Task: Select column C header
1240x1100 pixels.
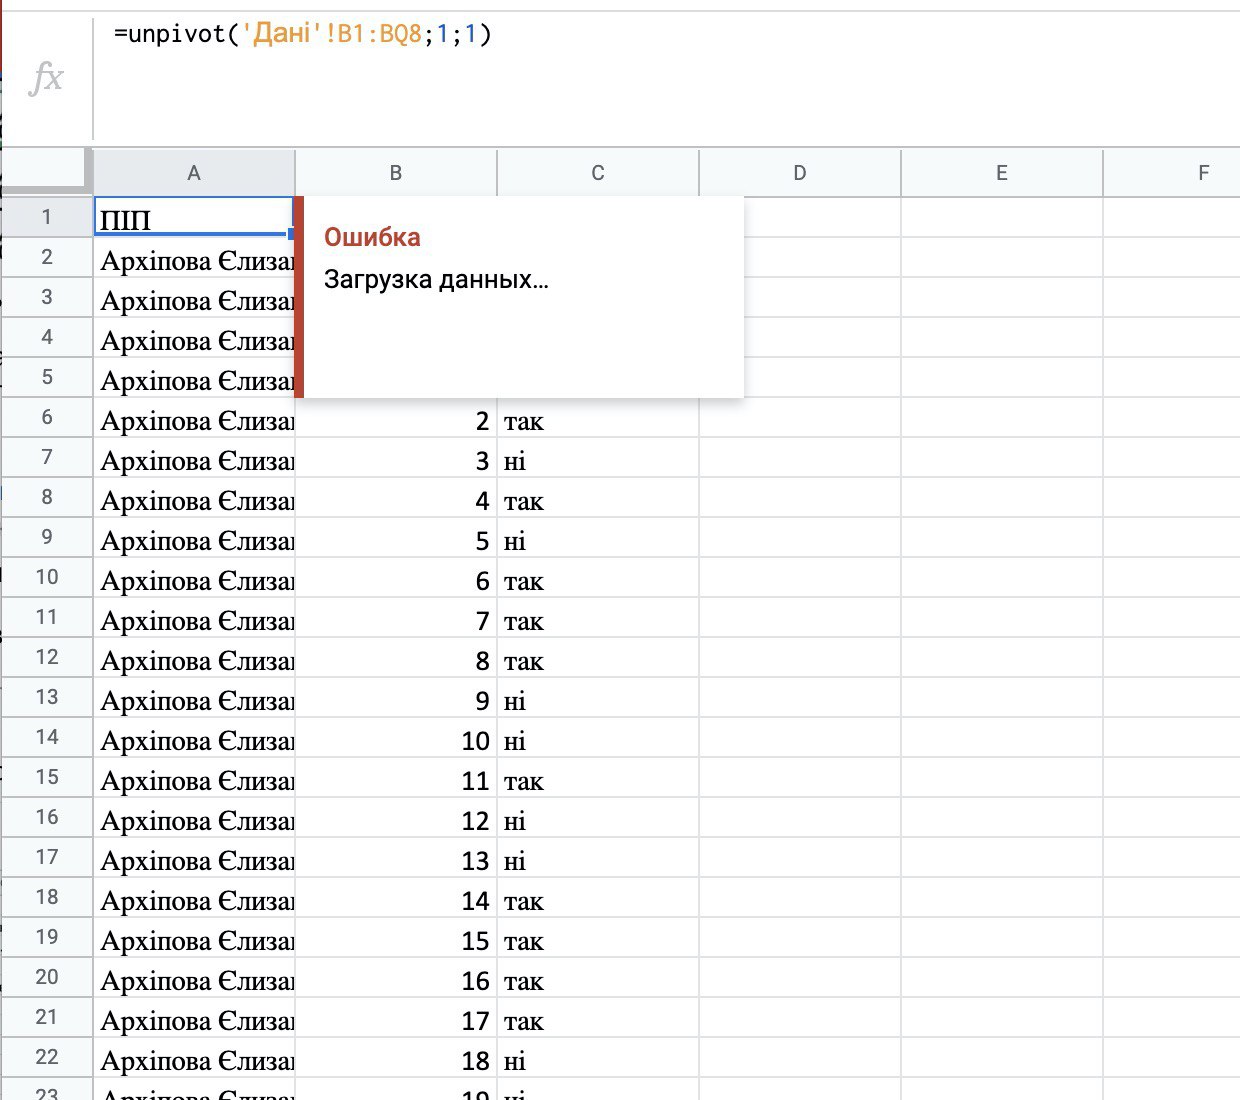Action: point(598,173)
